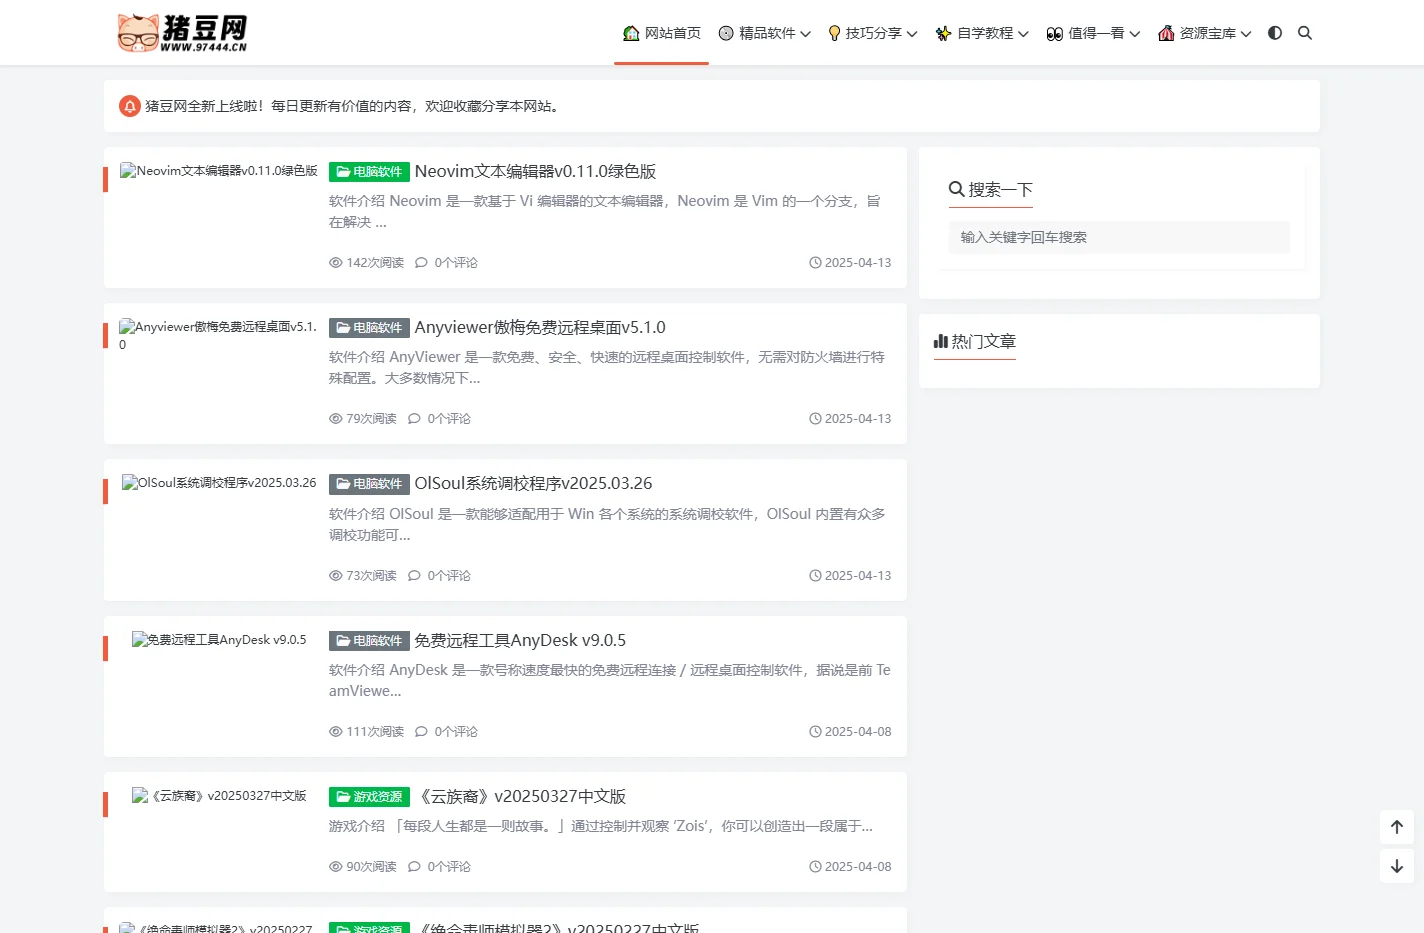Open Anyviewer傲梅免费远程桌面v5.1.0 article title
The height and width of the screenshot is (933, 1424).
pyautogui.click(x=540, y=328)
